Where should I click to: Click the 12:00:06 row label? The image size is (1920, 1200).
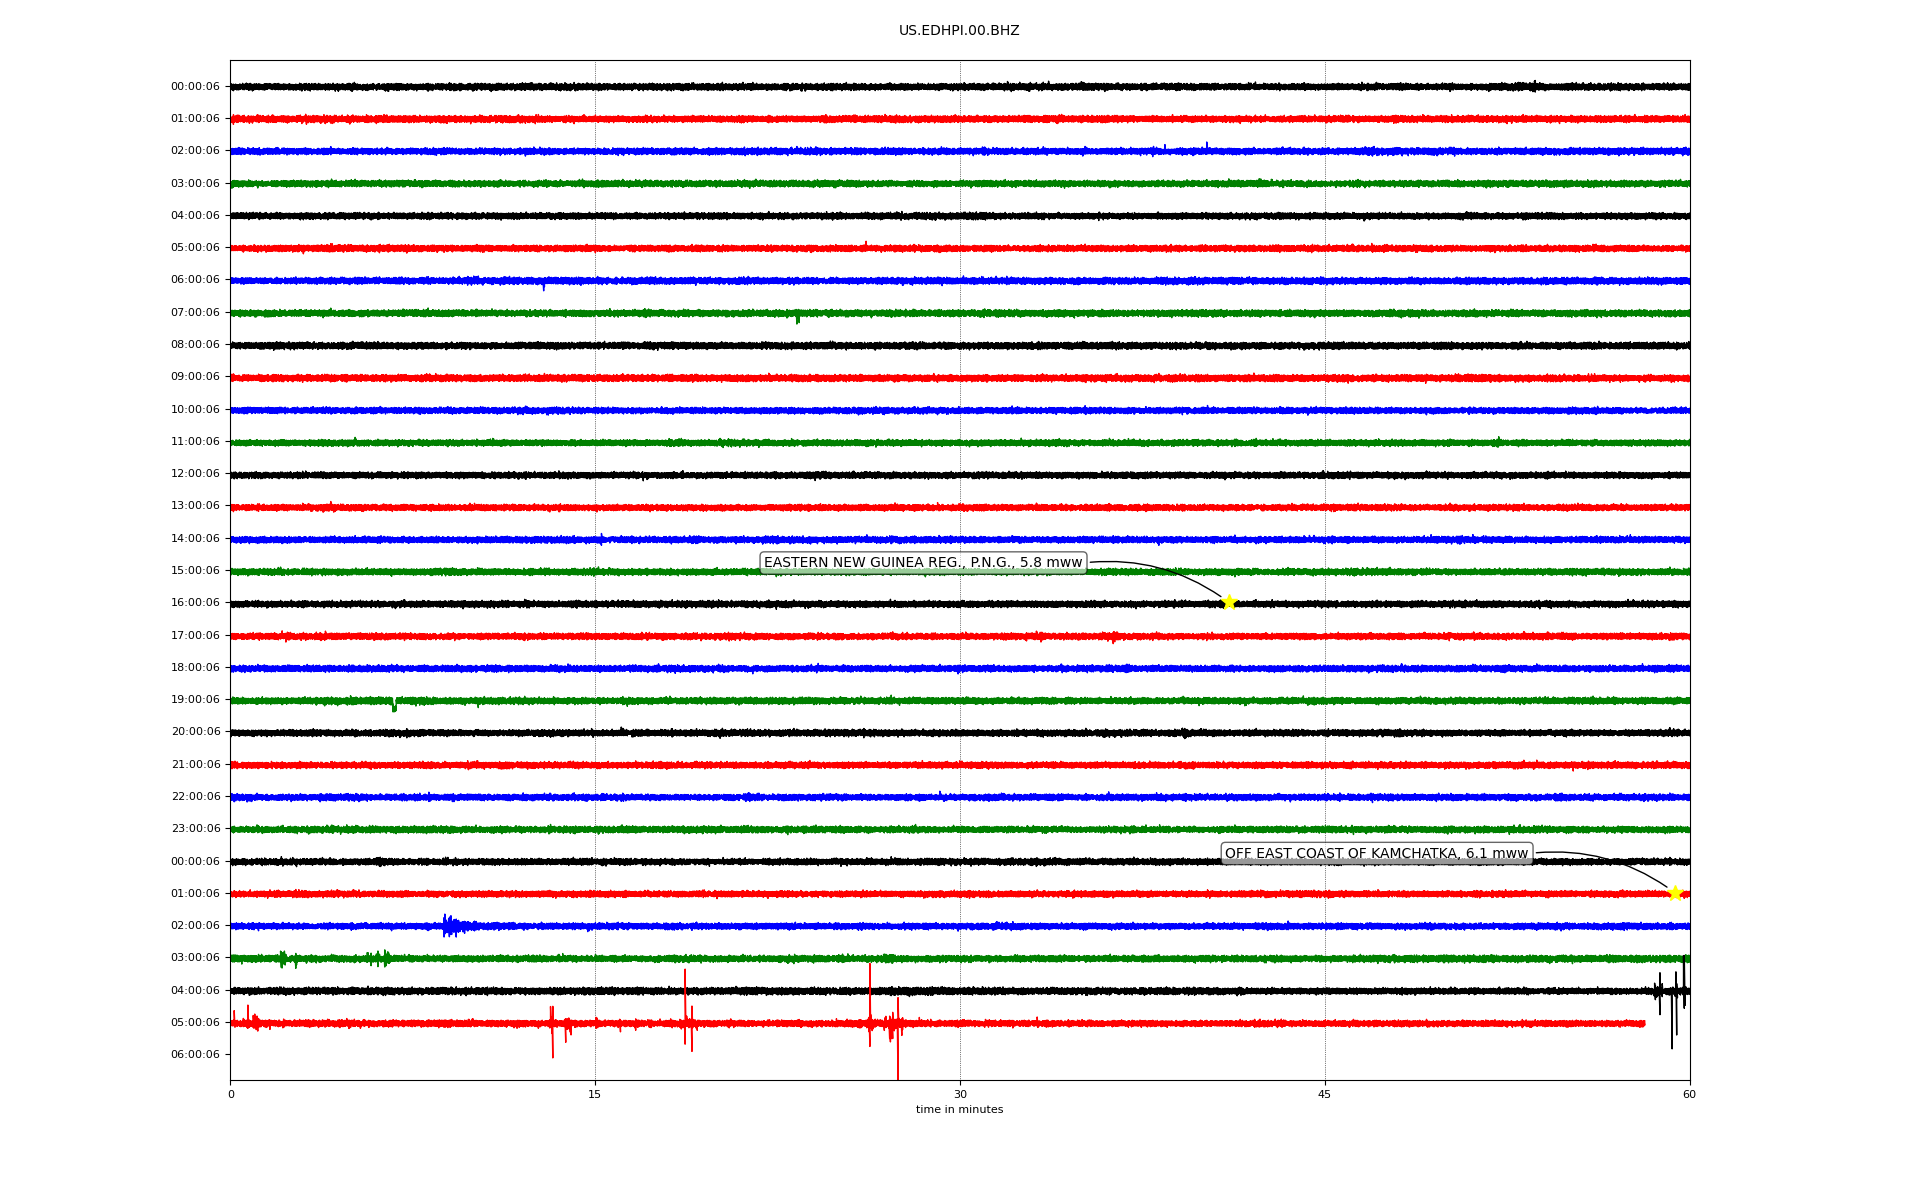pyautogui.click(x=195, y=474)
